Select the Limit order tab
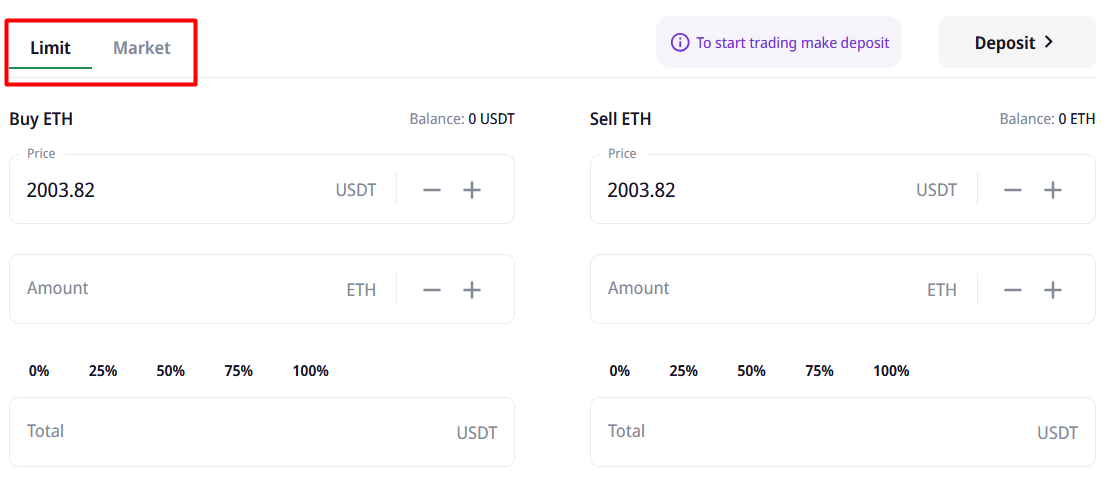 [50, 48]
